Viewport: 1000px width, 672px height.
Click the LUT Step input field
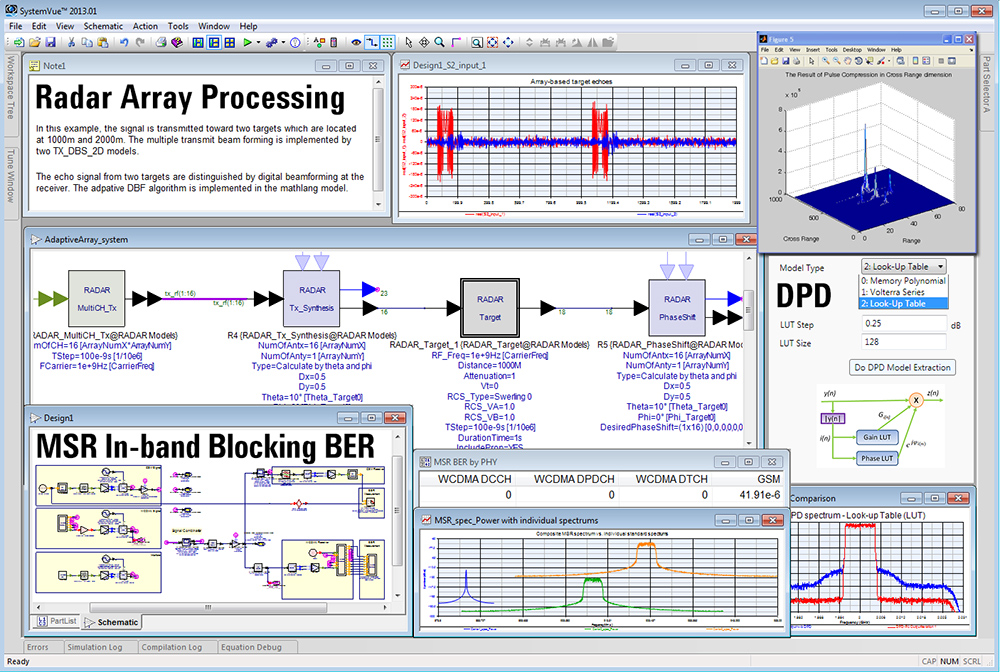tap(904, 323)
